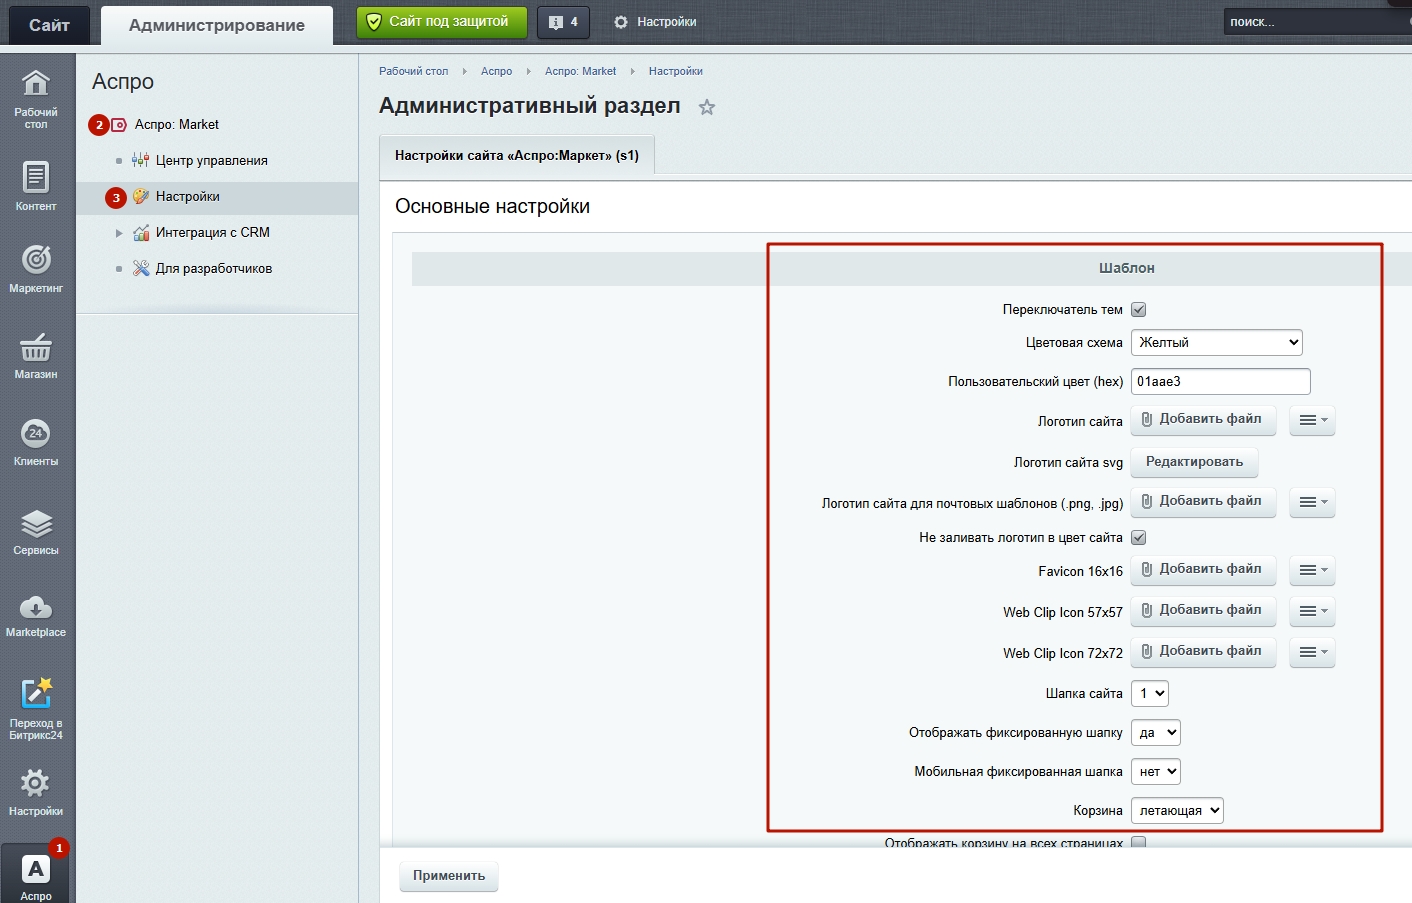1412x903 pixels.
Task: Open Web Clip Icon 57x57 options menu
Action: point(1313,611)
